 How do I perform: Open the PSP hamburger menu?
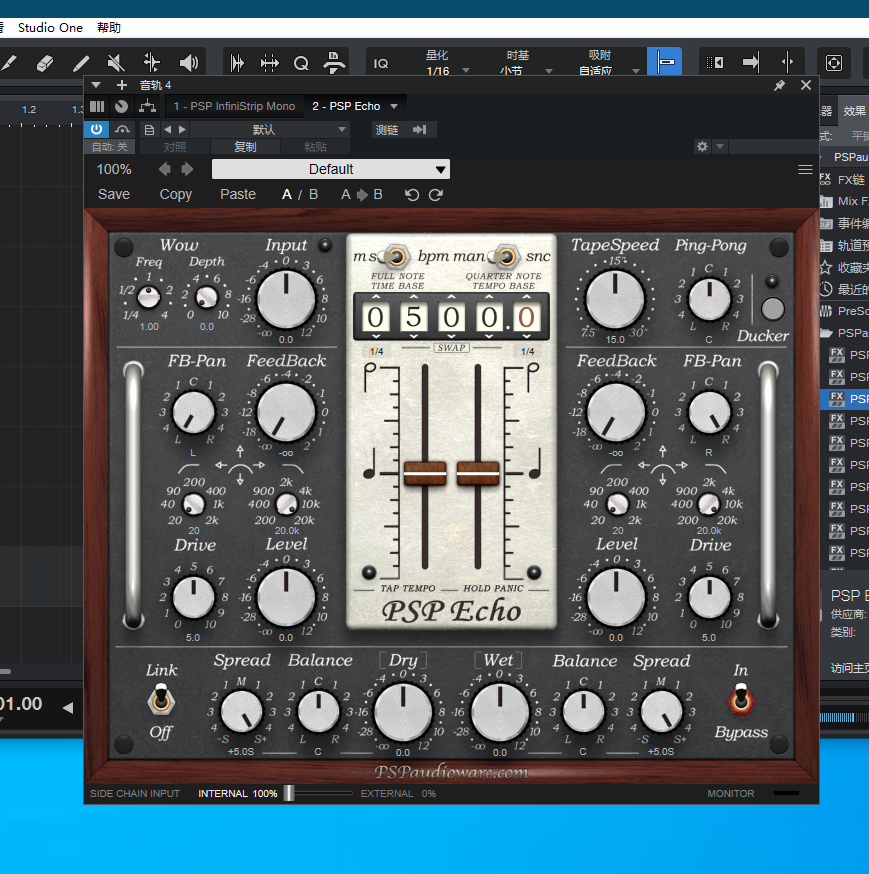805,169
